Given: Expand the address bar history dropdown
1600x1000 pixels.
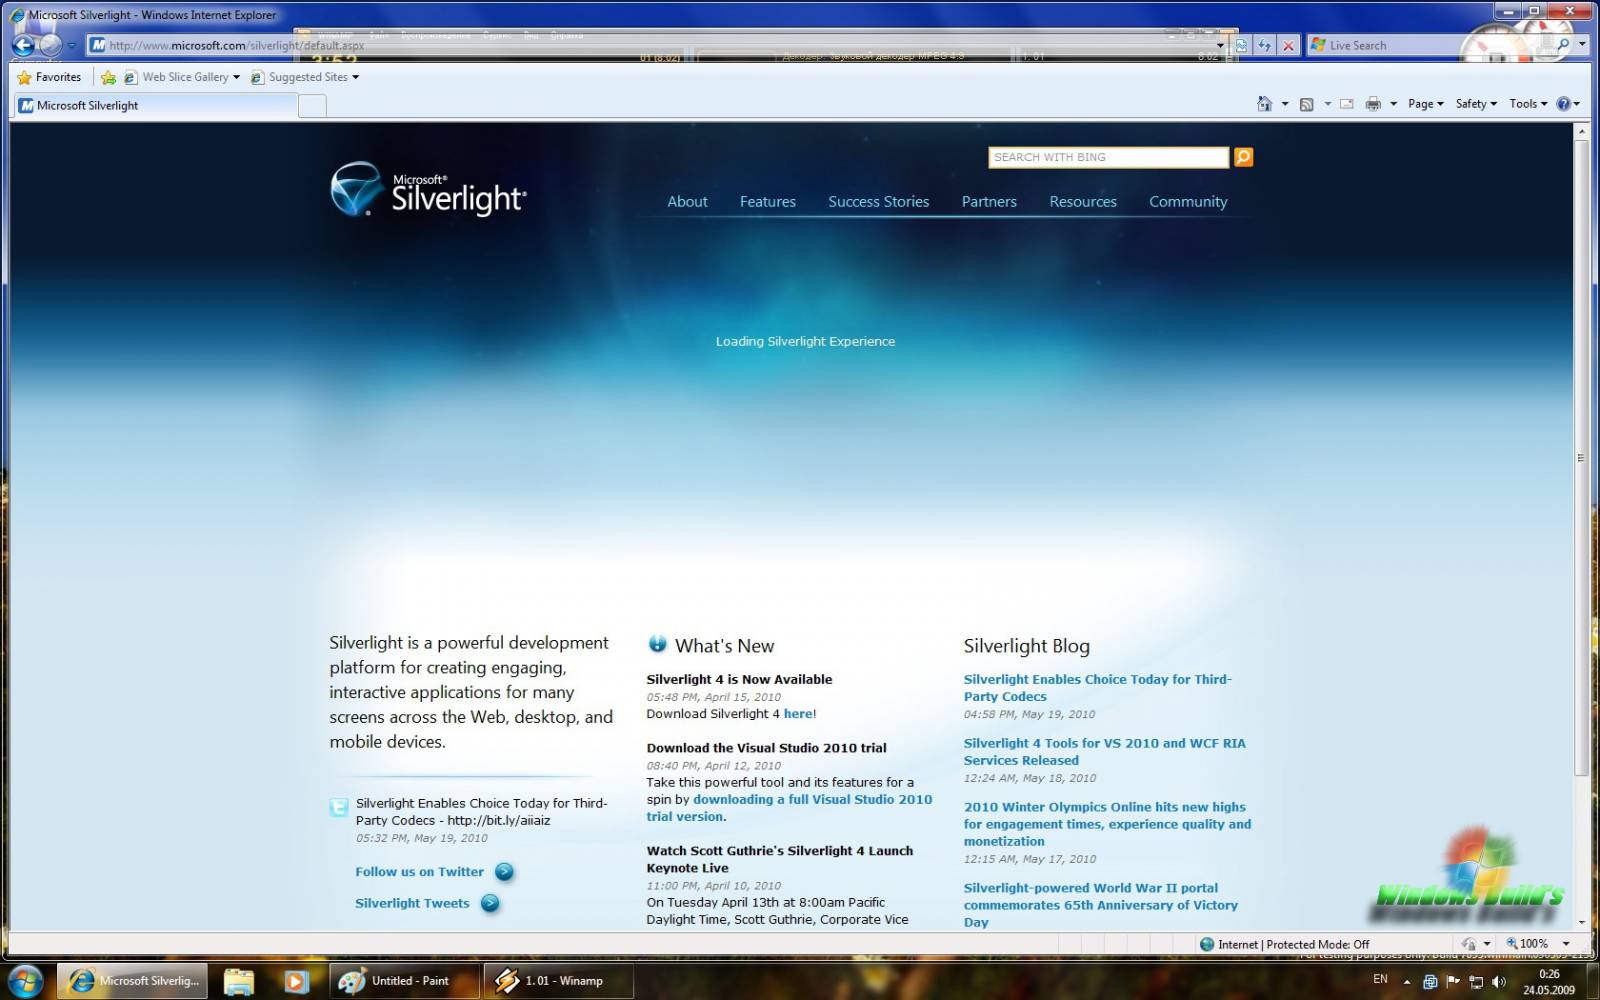Looking at the screenshot, I should point(1220,45).
